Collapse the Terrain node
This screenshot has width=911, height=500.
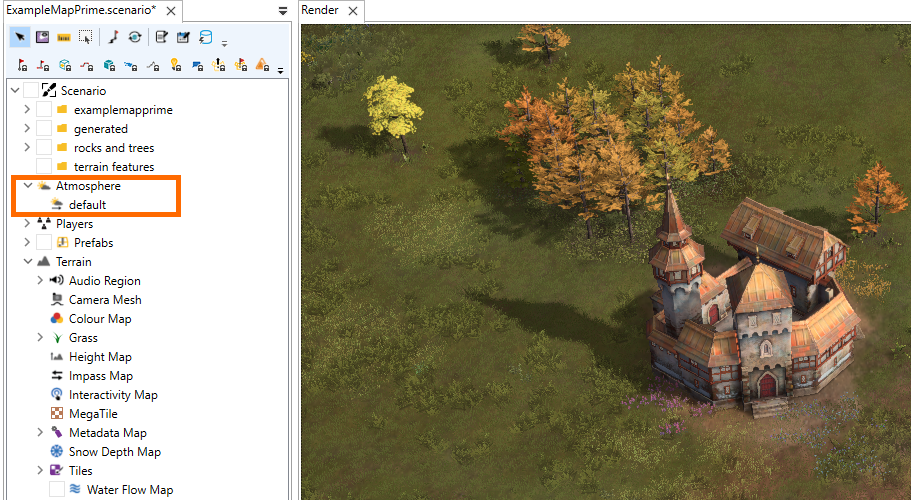tap(27, 262)
